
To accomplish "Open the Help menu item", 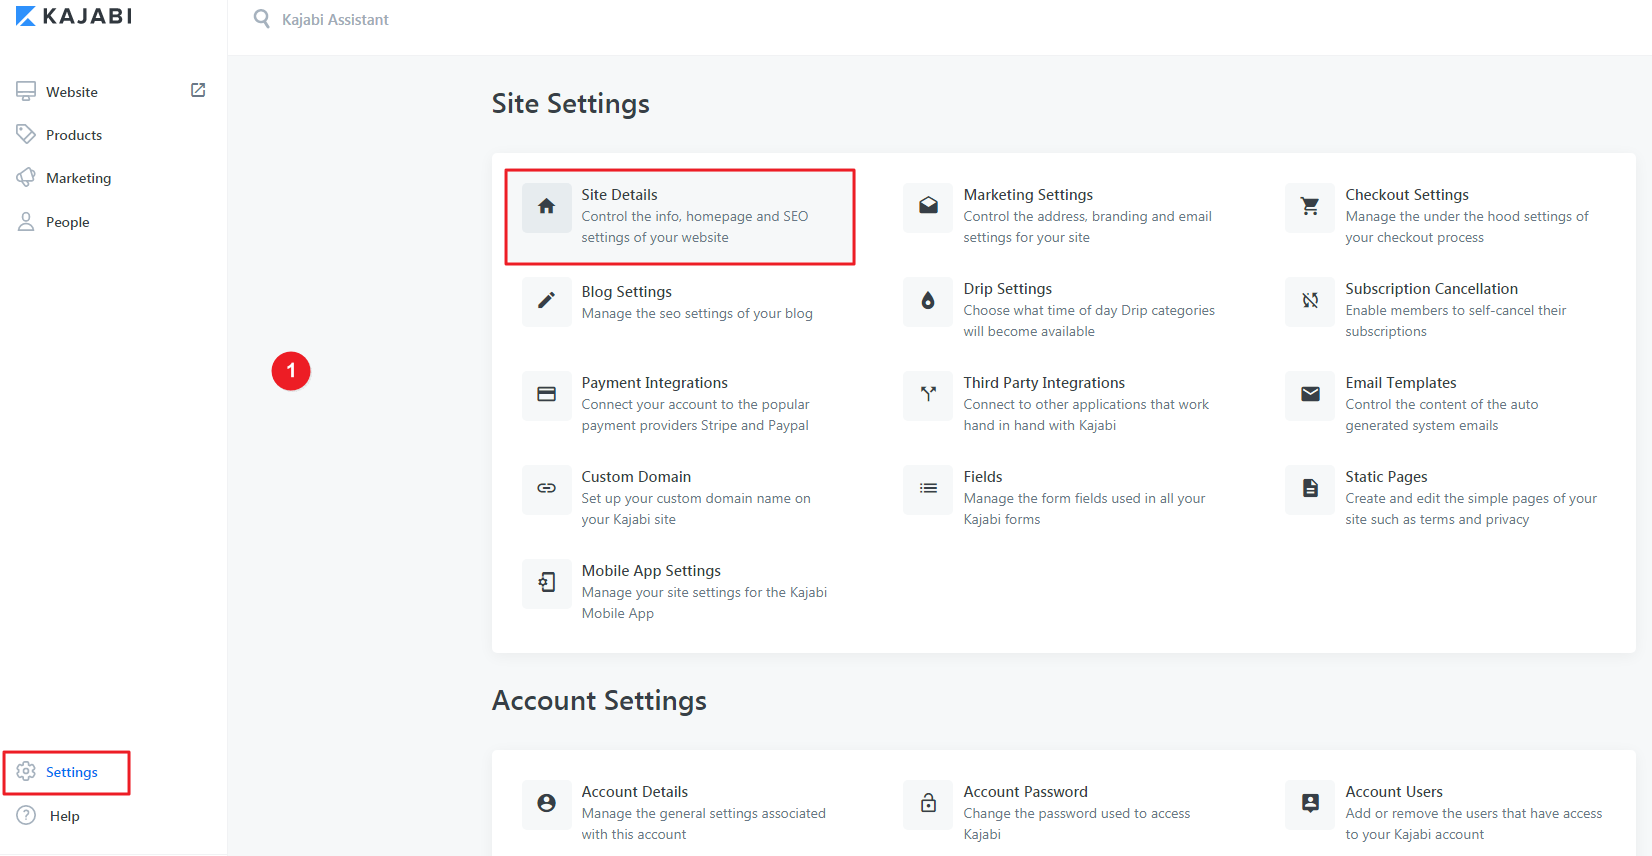I will 65,816.
